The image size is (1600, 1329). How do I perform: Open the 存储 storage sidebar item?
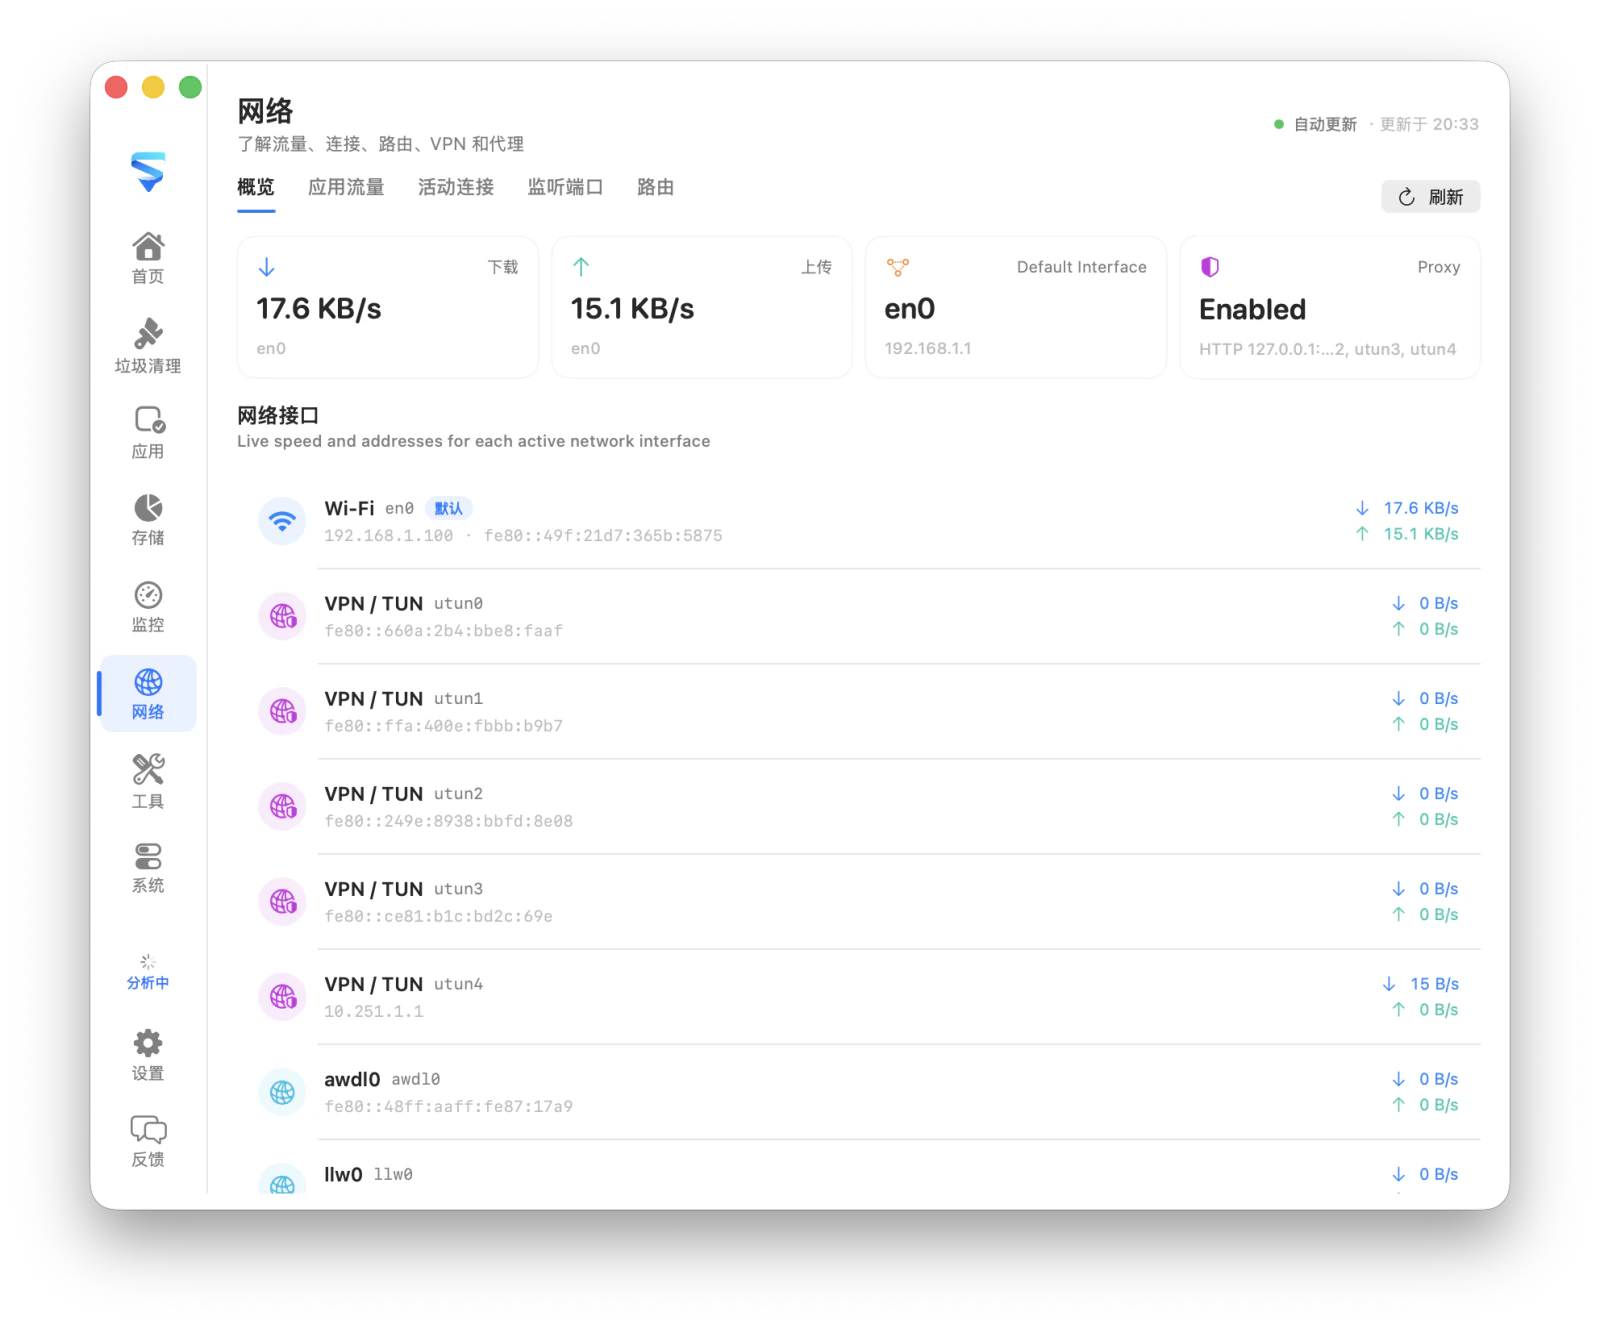[x=148, y=519]
